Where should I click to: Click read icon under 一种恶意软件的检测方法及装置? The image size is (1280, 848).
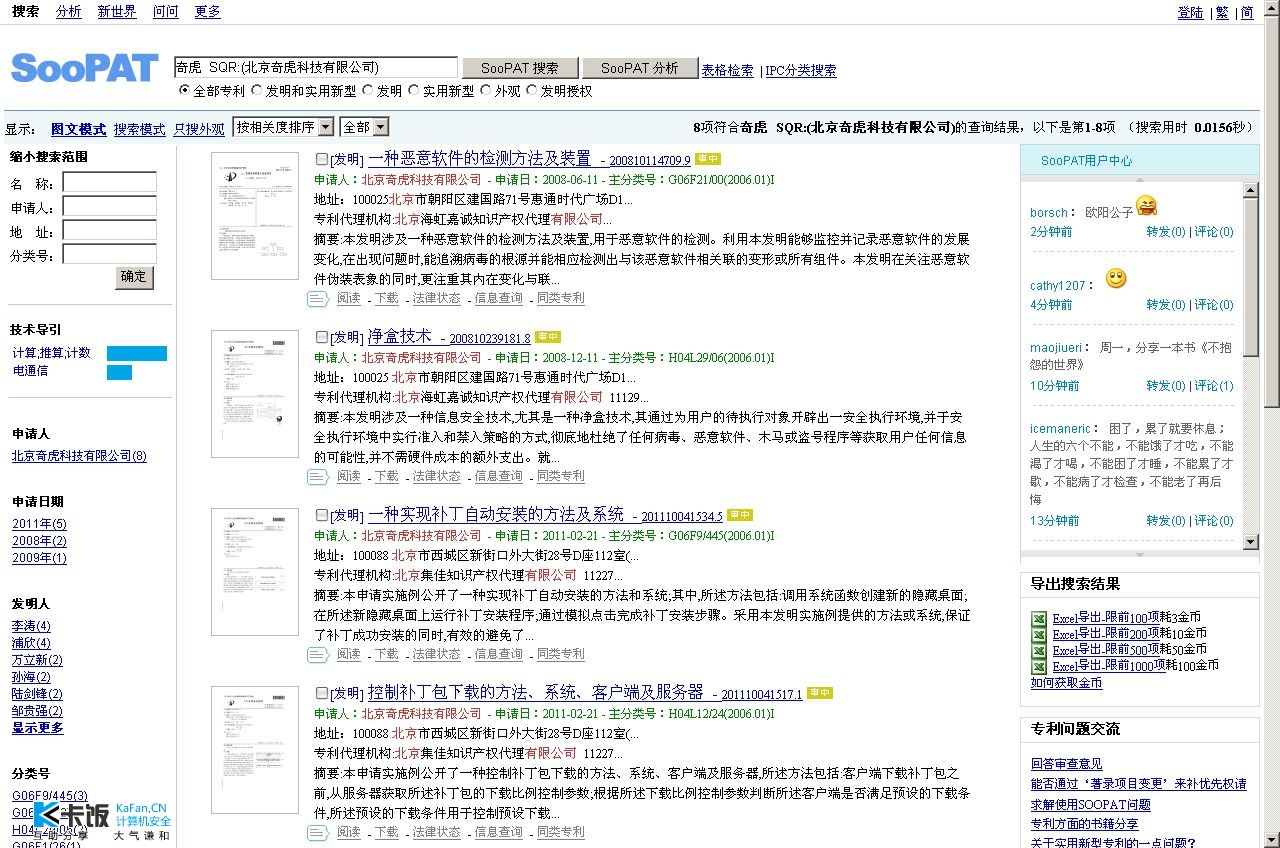[x=318, y=299]
